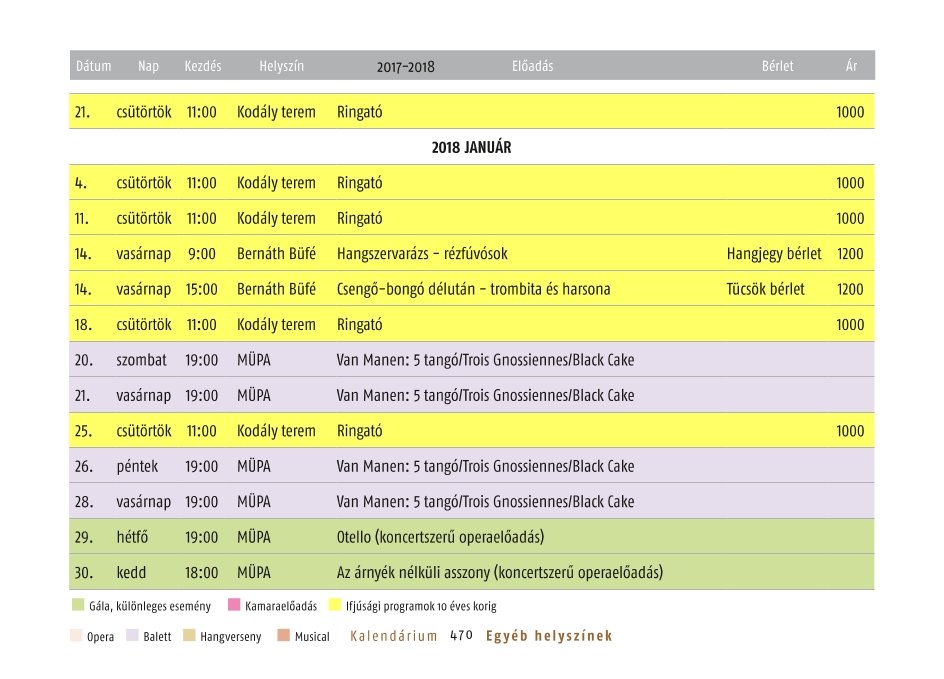Image resolution: width=944 pixels, height=679 pixels.
Task: Click the Kezdés column header
Action: pos(203,66)
